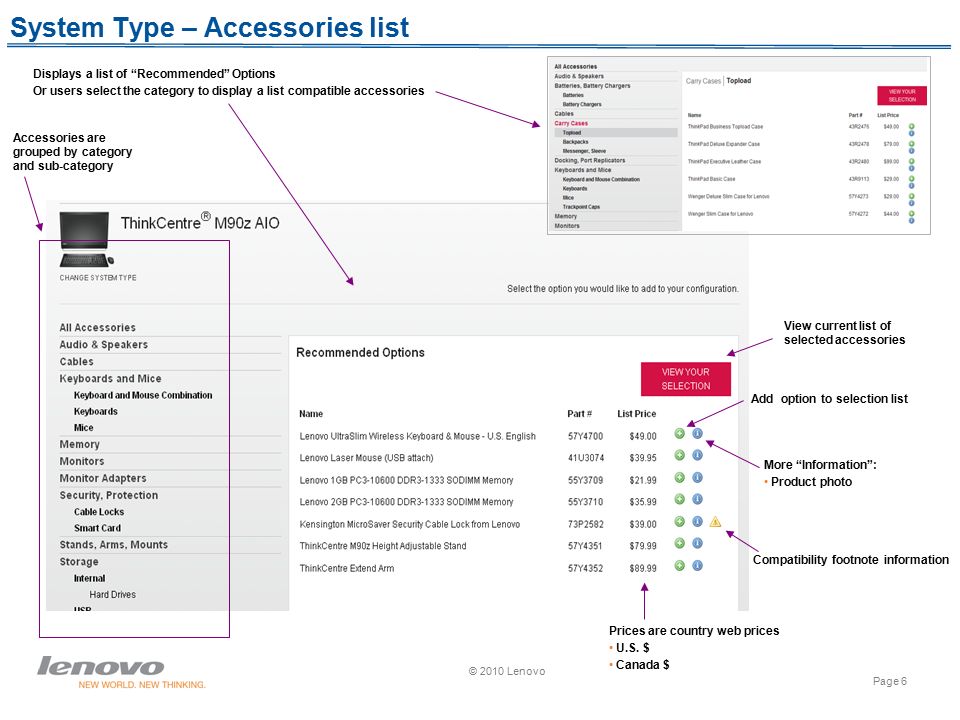
Task: Add ThinkCentre M90z Height Adjustable Stand
Action: tap(679, 543)
